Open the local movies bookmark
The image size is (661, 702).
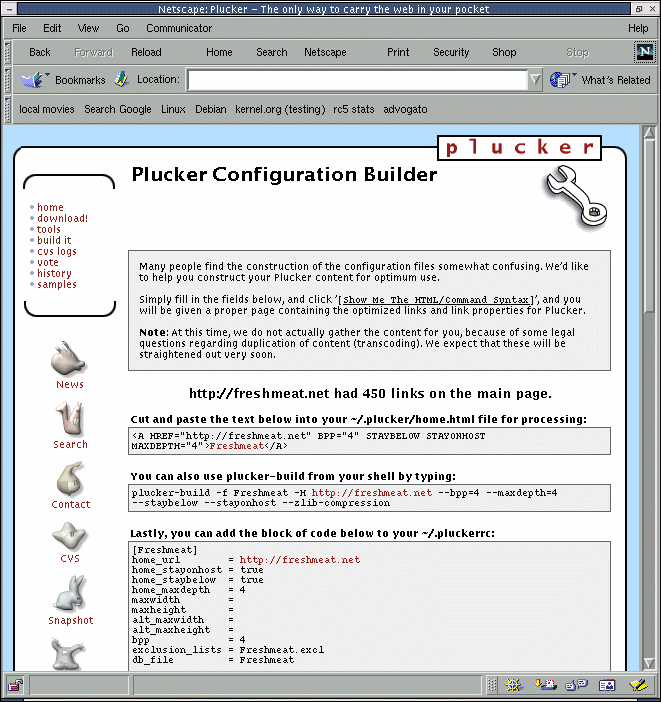point(47,109)
